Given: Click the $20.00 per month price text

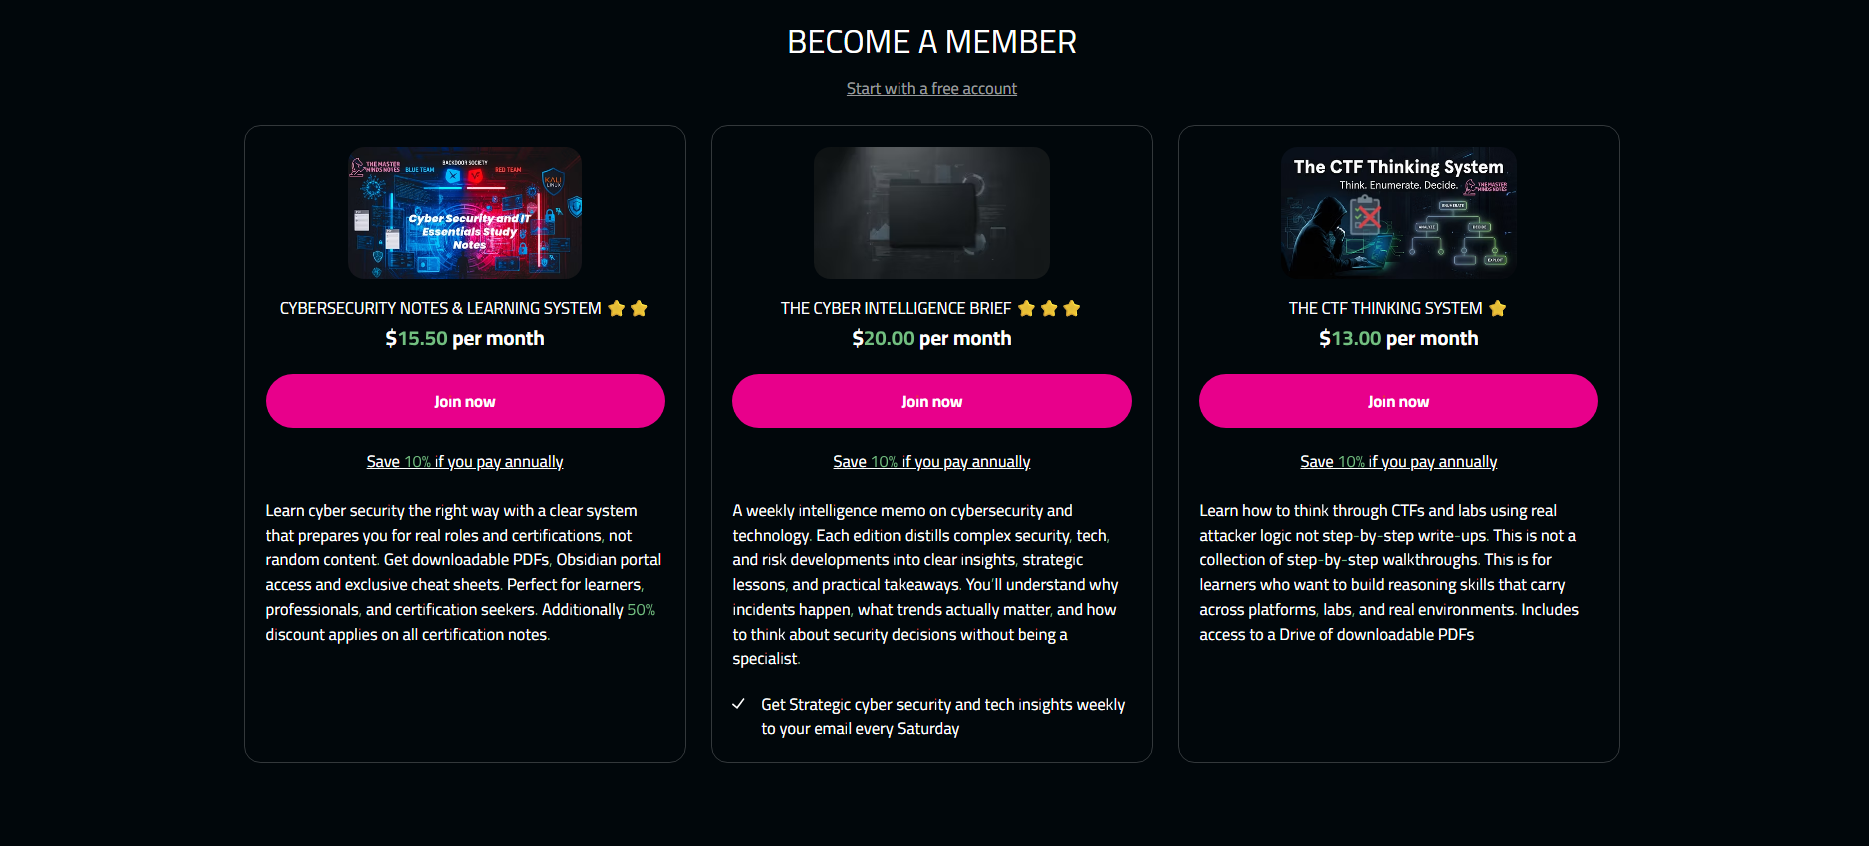Looking at the screenshot, I should pyautogui.click(x=931, y=338).
